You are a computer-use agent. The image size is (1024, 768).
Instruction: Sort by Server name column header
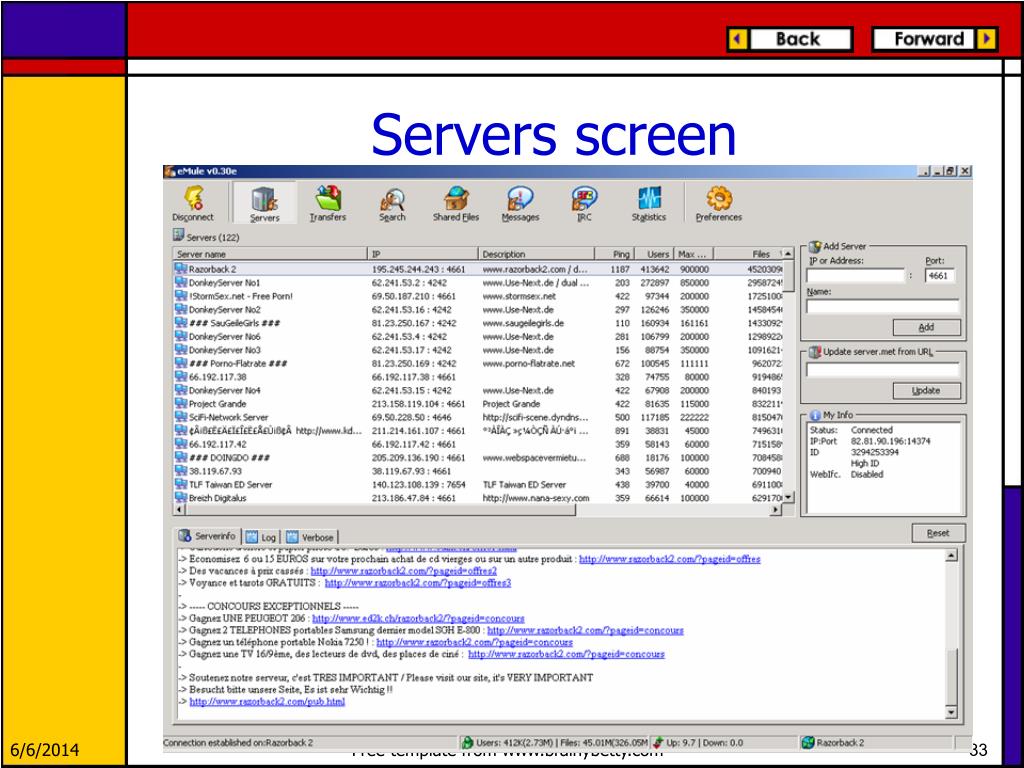(x=270, y=254)
